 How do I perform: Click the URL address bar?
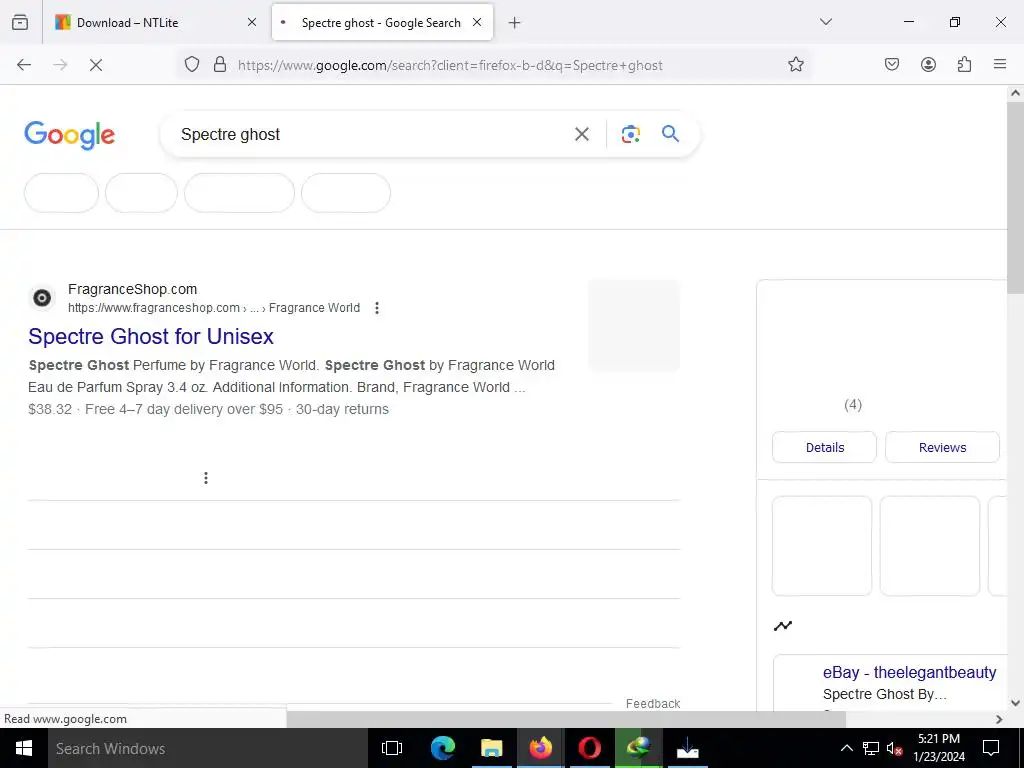[493, 65]
